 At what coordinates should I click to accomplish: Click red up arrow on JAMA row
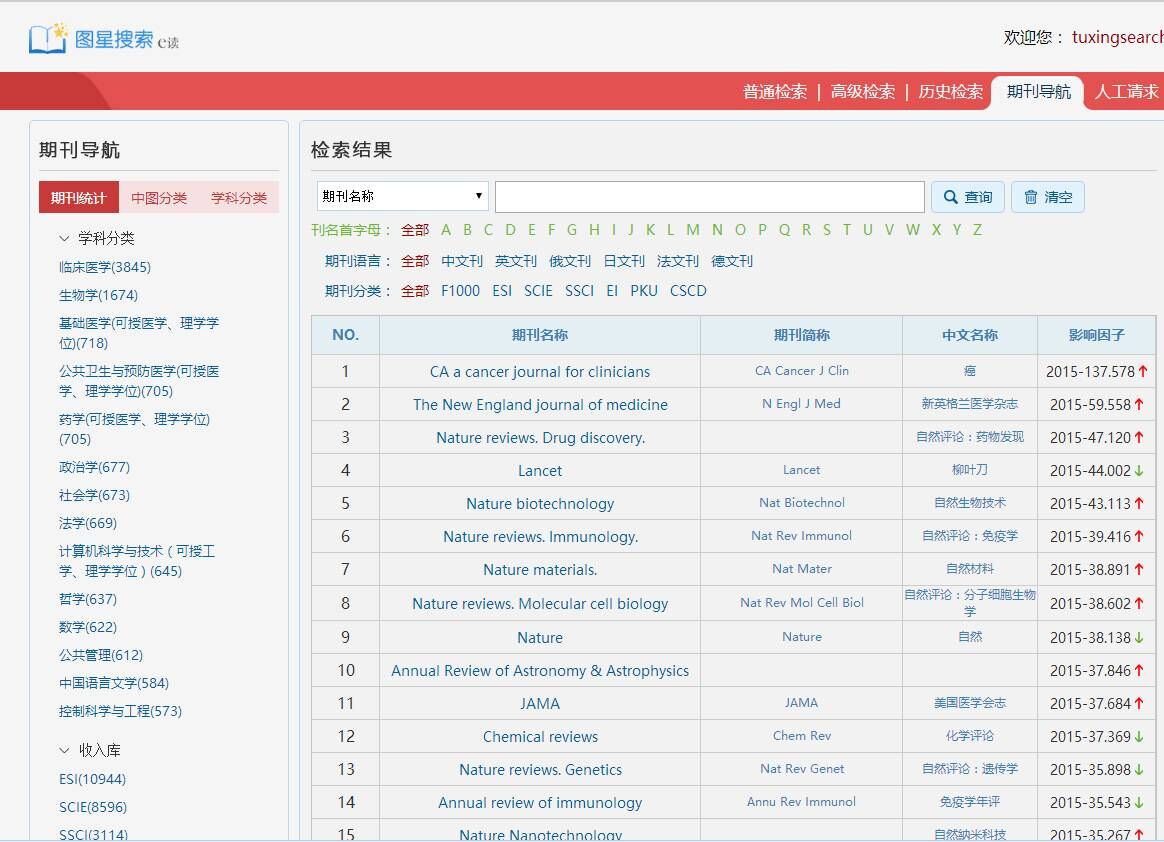1139,703
